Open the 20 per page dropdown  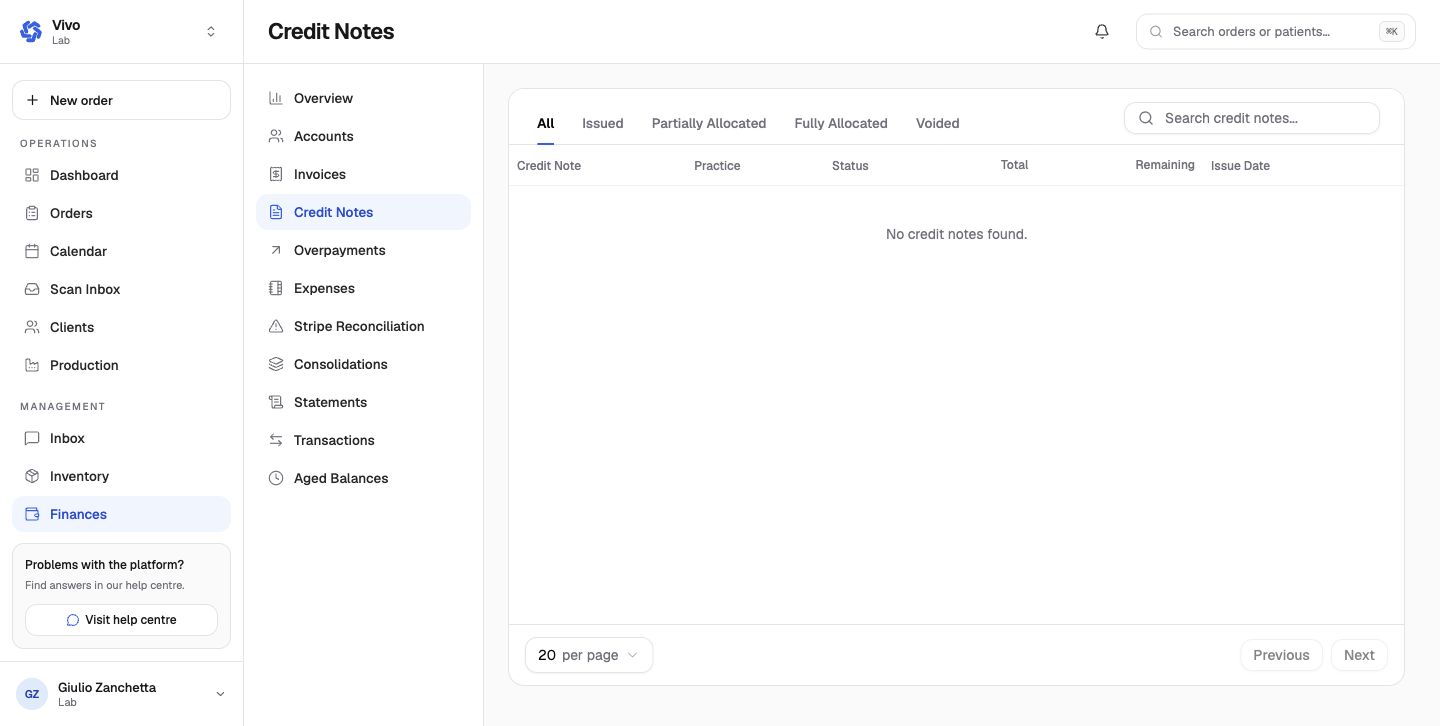[589, 655]
